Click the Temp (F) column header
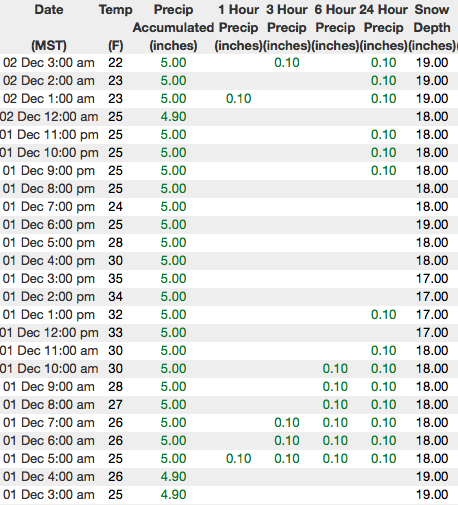 (x=115, y=27)
